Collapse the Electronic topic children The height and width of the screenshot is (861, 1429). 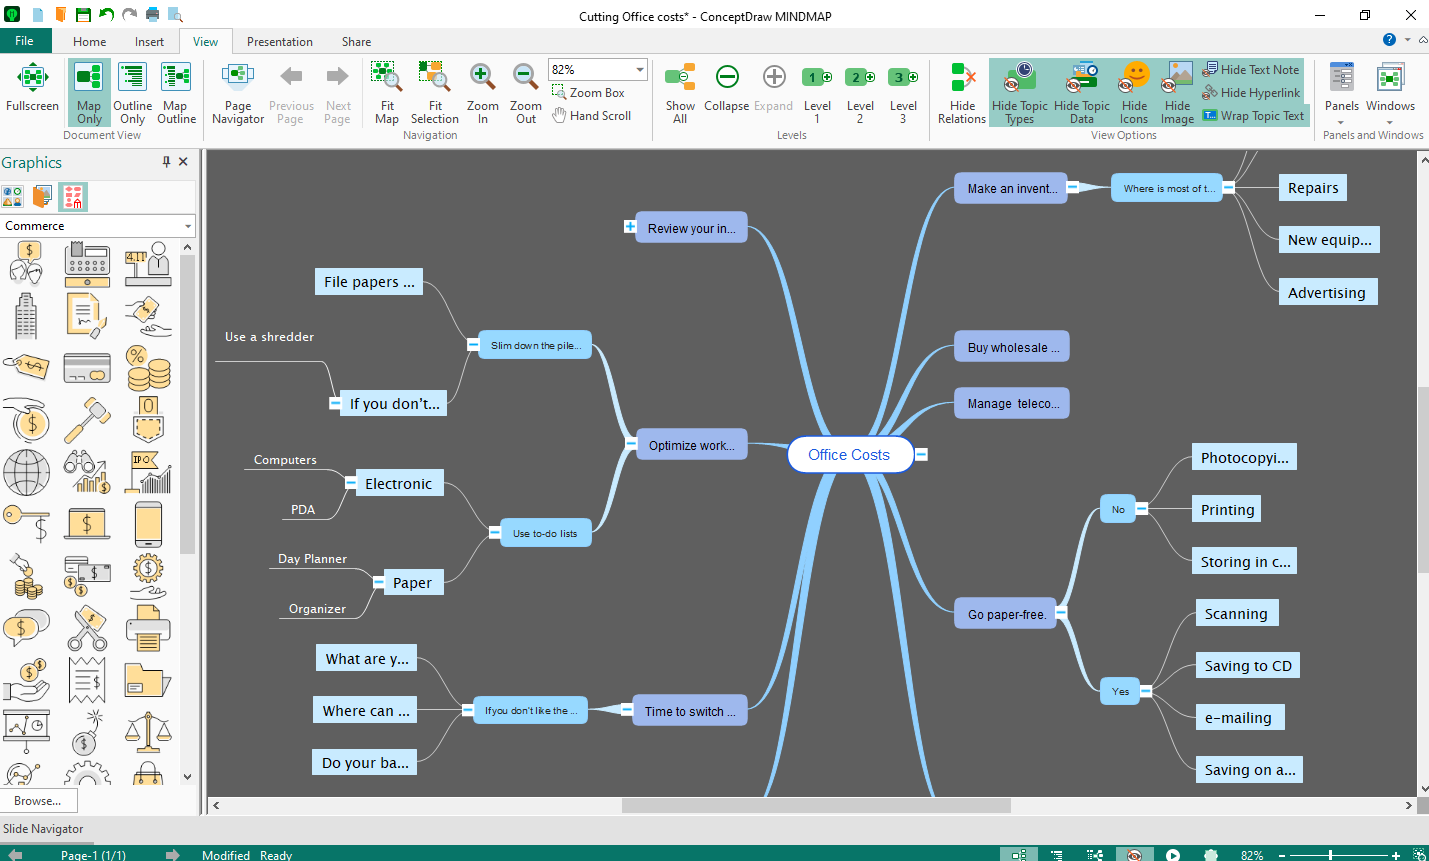point(350,483)
